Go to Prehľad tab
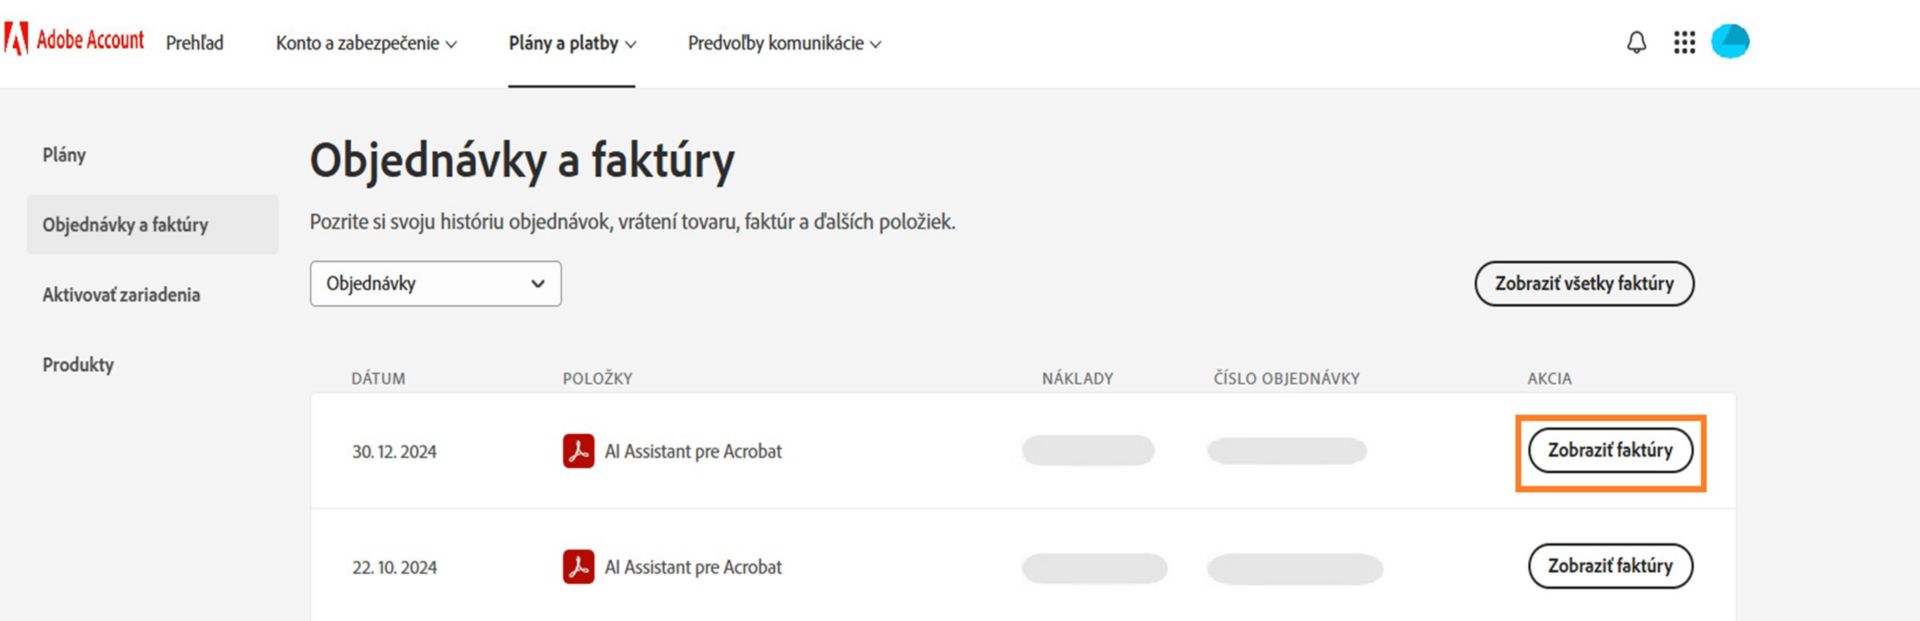The width and height of the screenshot is (1920, 621). pyautogui.click(x=195, y=43)
